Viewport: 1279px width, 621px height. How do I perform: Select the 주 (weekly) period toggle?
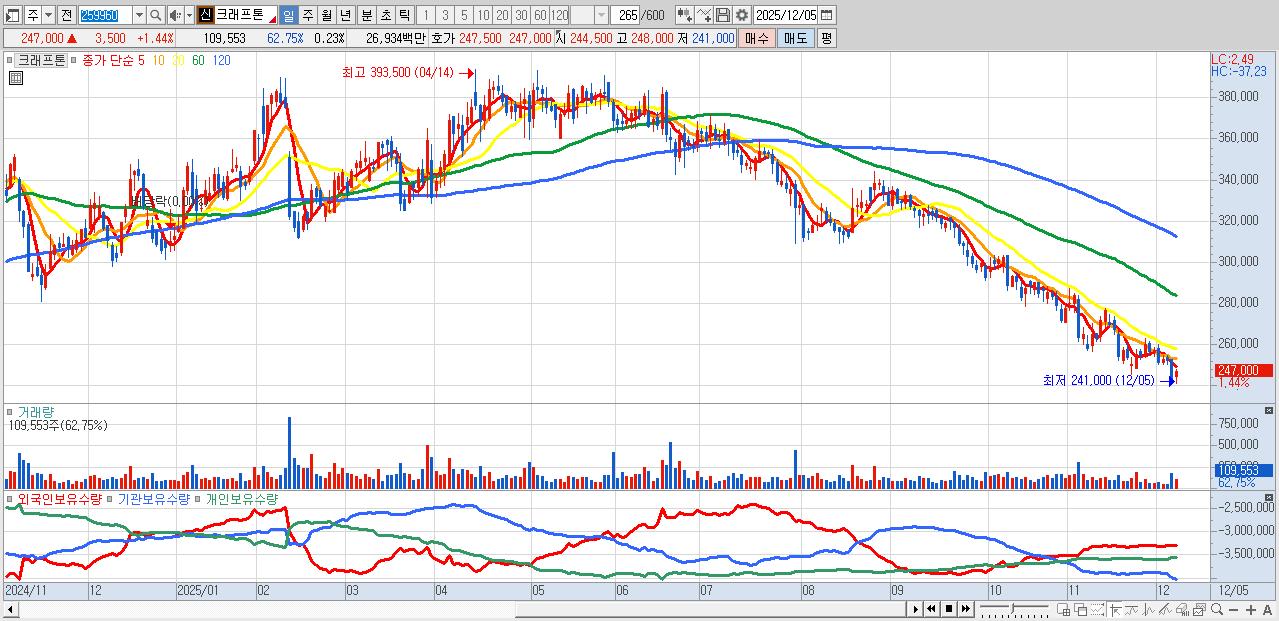point(307,15)
